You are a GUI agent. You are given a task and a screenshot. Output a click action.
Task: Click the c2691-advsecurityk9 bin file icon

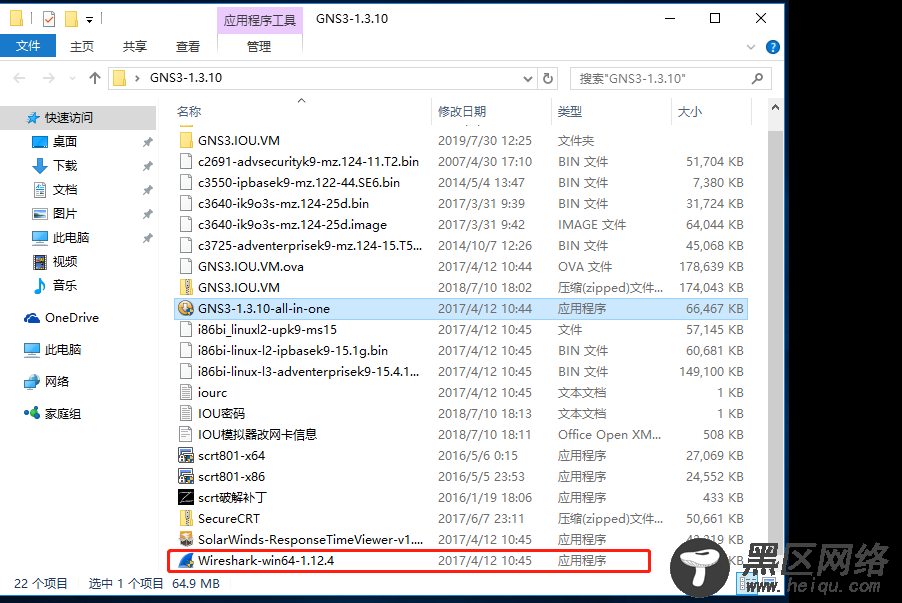click(x=186, y=162)
